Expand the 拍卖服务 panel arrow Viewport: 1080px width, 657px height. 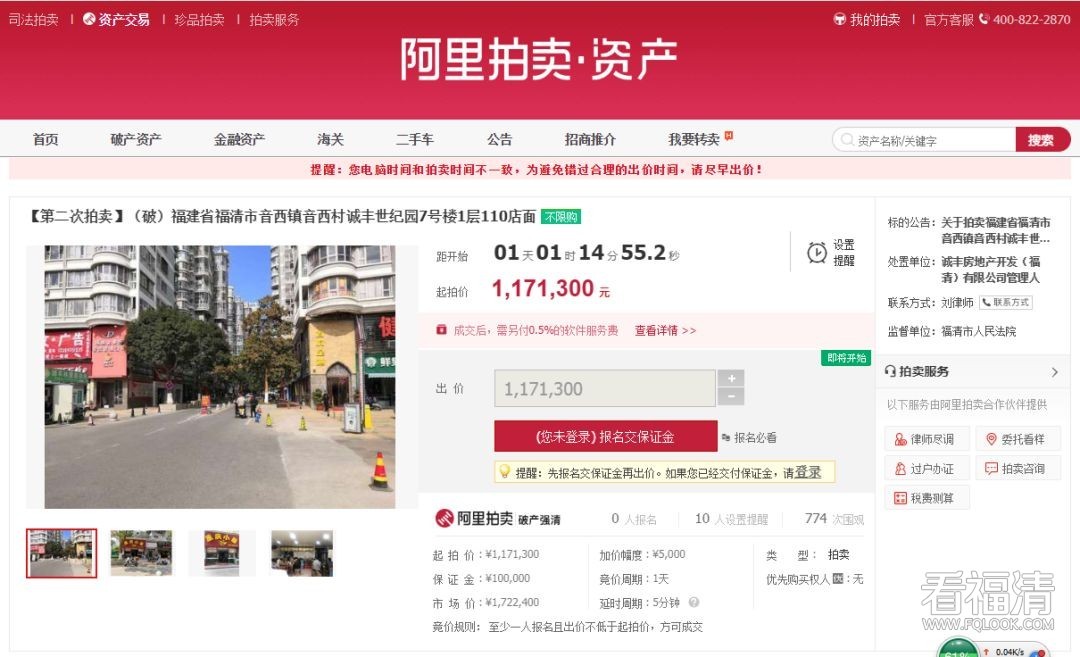pyautogui.click(x=1055, y=372)
